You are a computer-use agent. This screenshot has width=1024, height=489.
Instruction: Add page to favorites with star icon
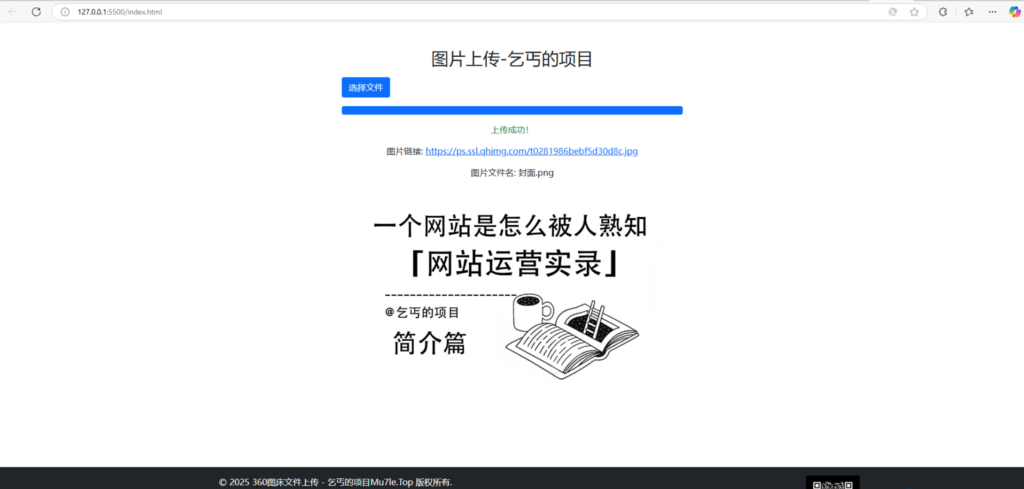point(914,12)
